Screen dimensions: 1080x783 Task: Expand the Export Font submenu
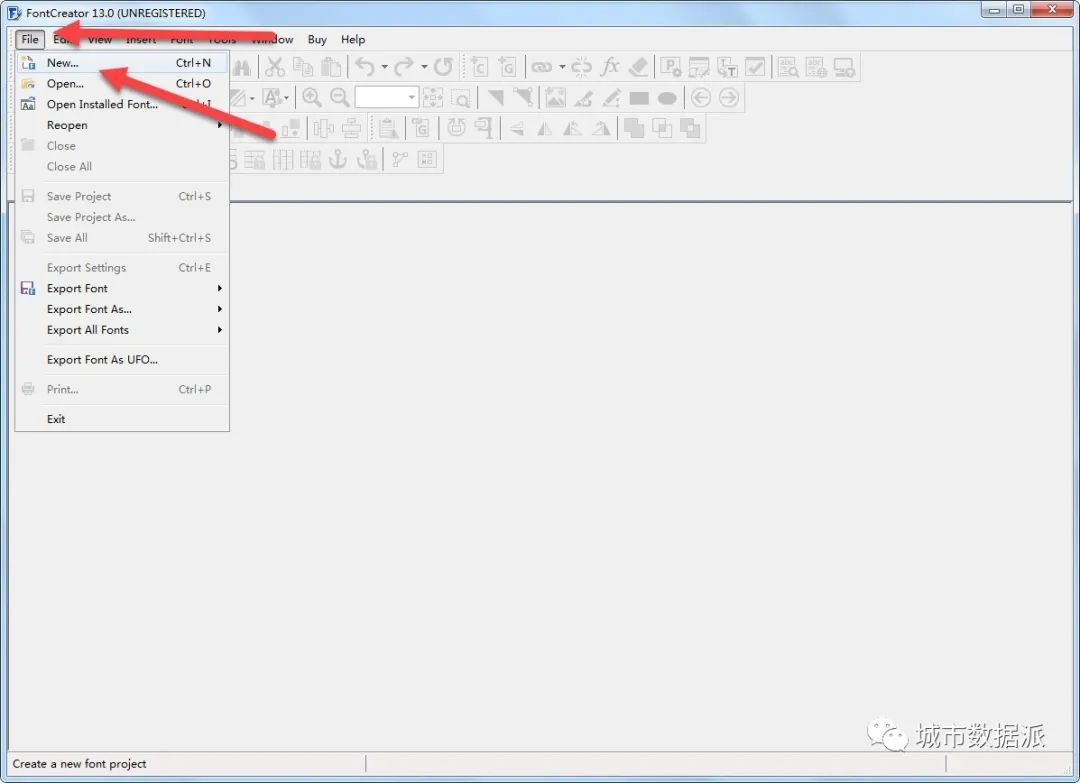click(123, 289)
